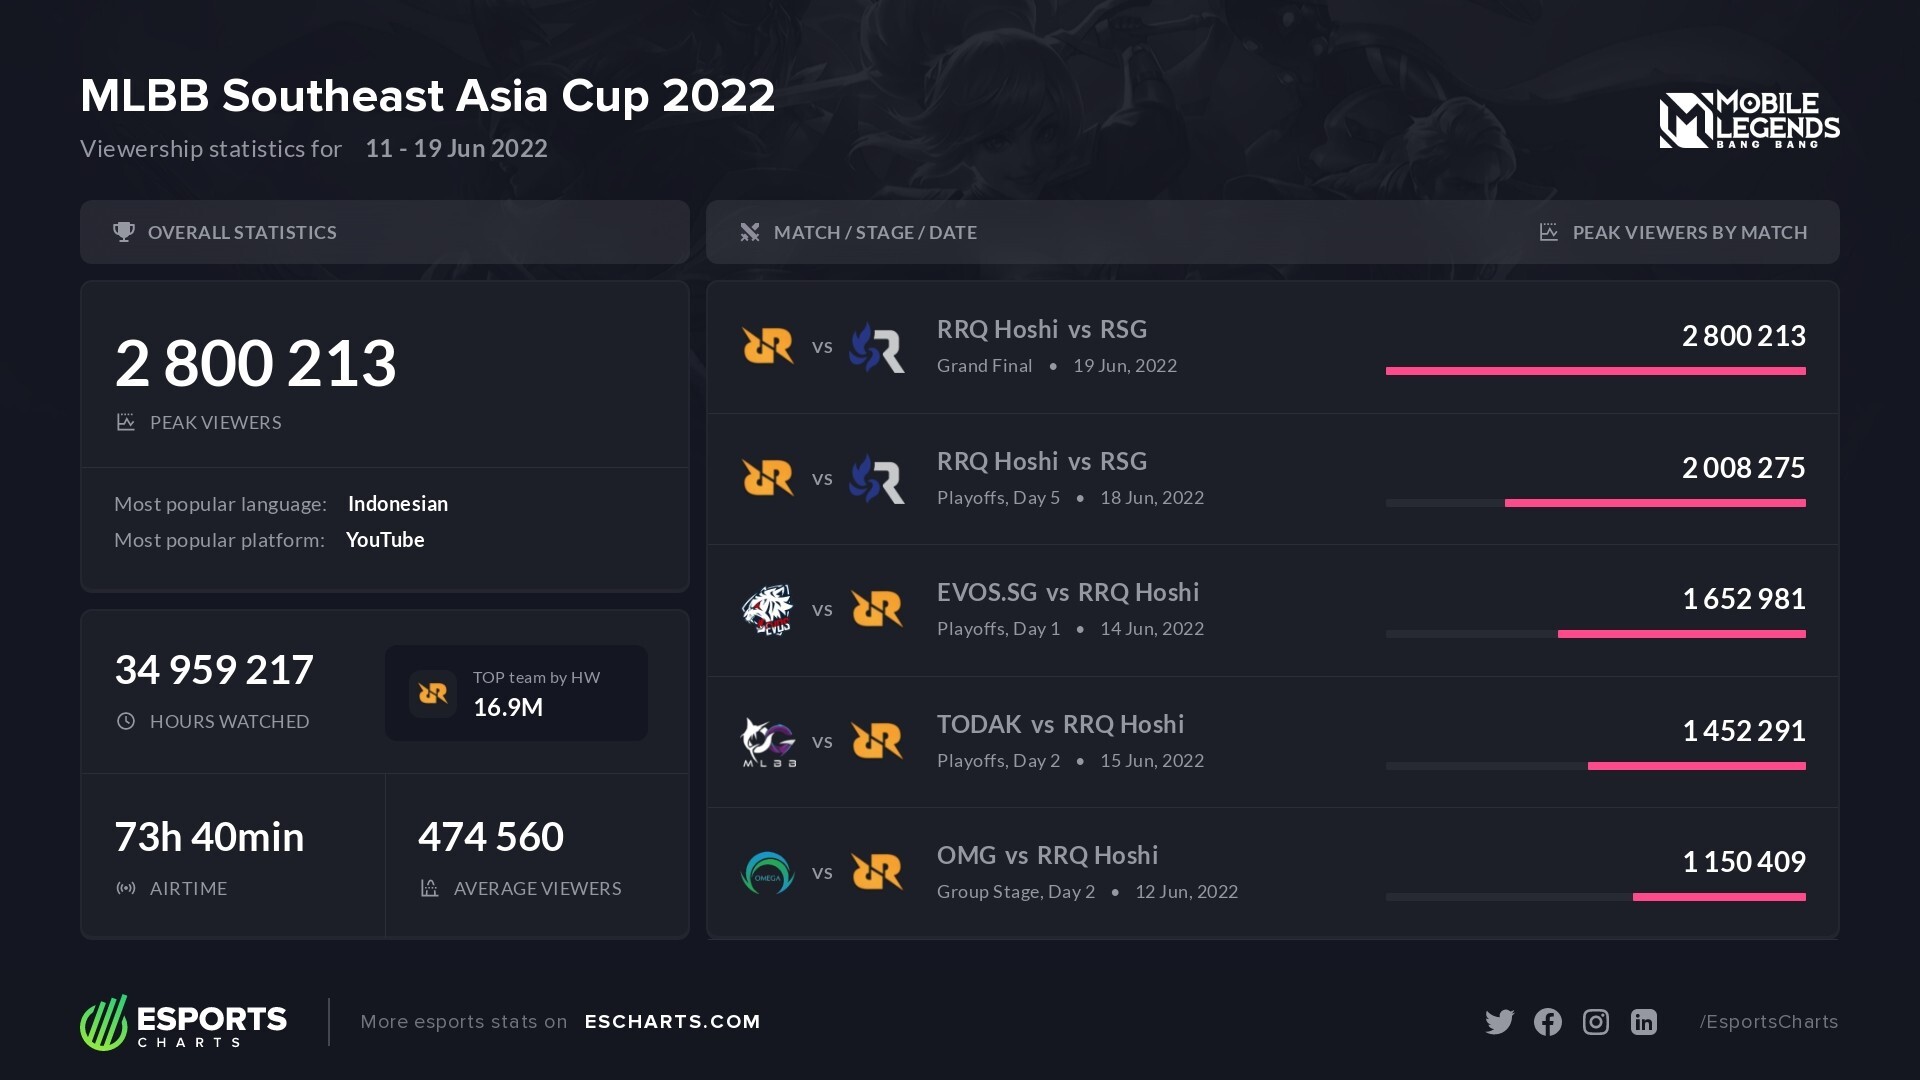The width and height of the screenshot is (1920, 1080).
Task: Open the ESCHARTS.COM link
Action: click(672, 1022)
